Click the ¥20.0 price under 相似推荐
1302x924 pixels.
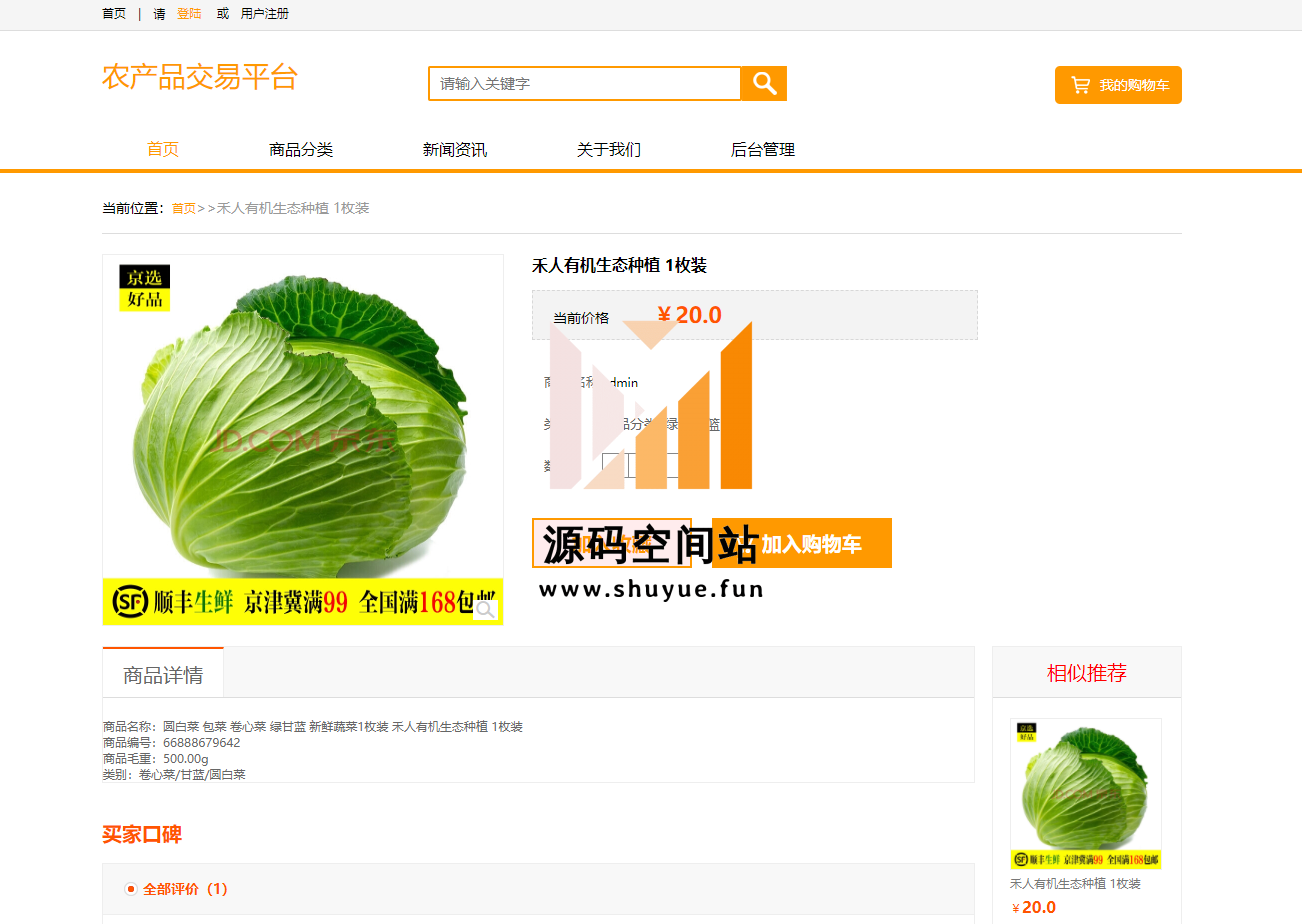click(1034, 908)
